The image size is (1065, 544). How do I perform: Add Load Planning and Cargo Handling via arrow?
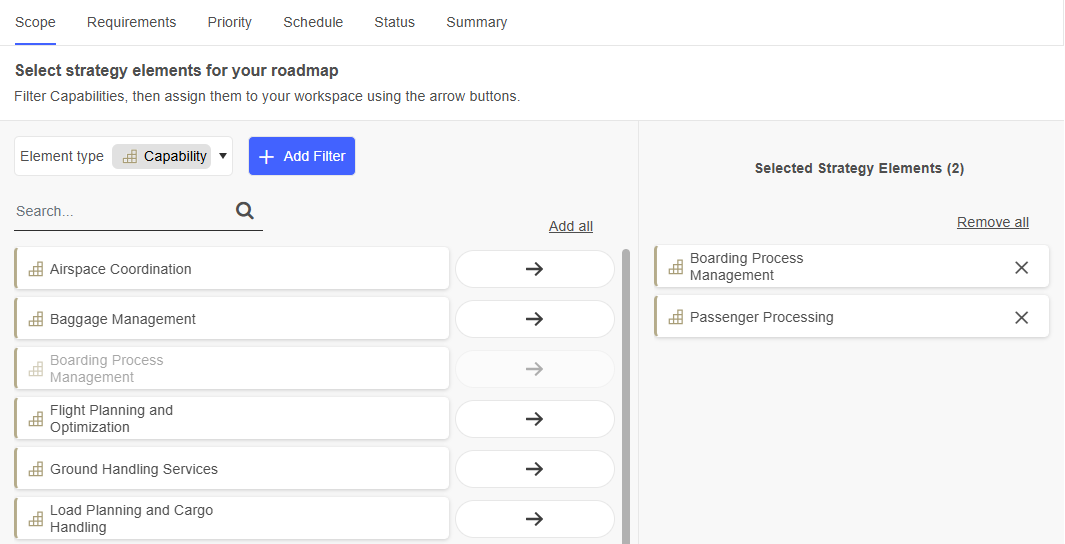[x=535, y=519]
